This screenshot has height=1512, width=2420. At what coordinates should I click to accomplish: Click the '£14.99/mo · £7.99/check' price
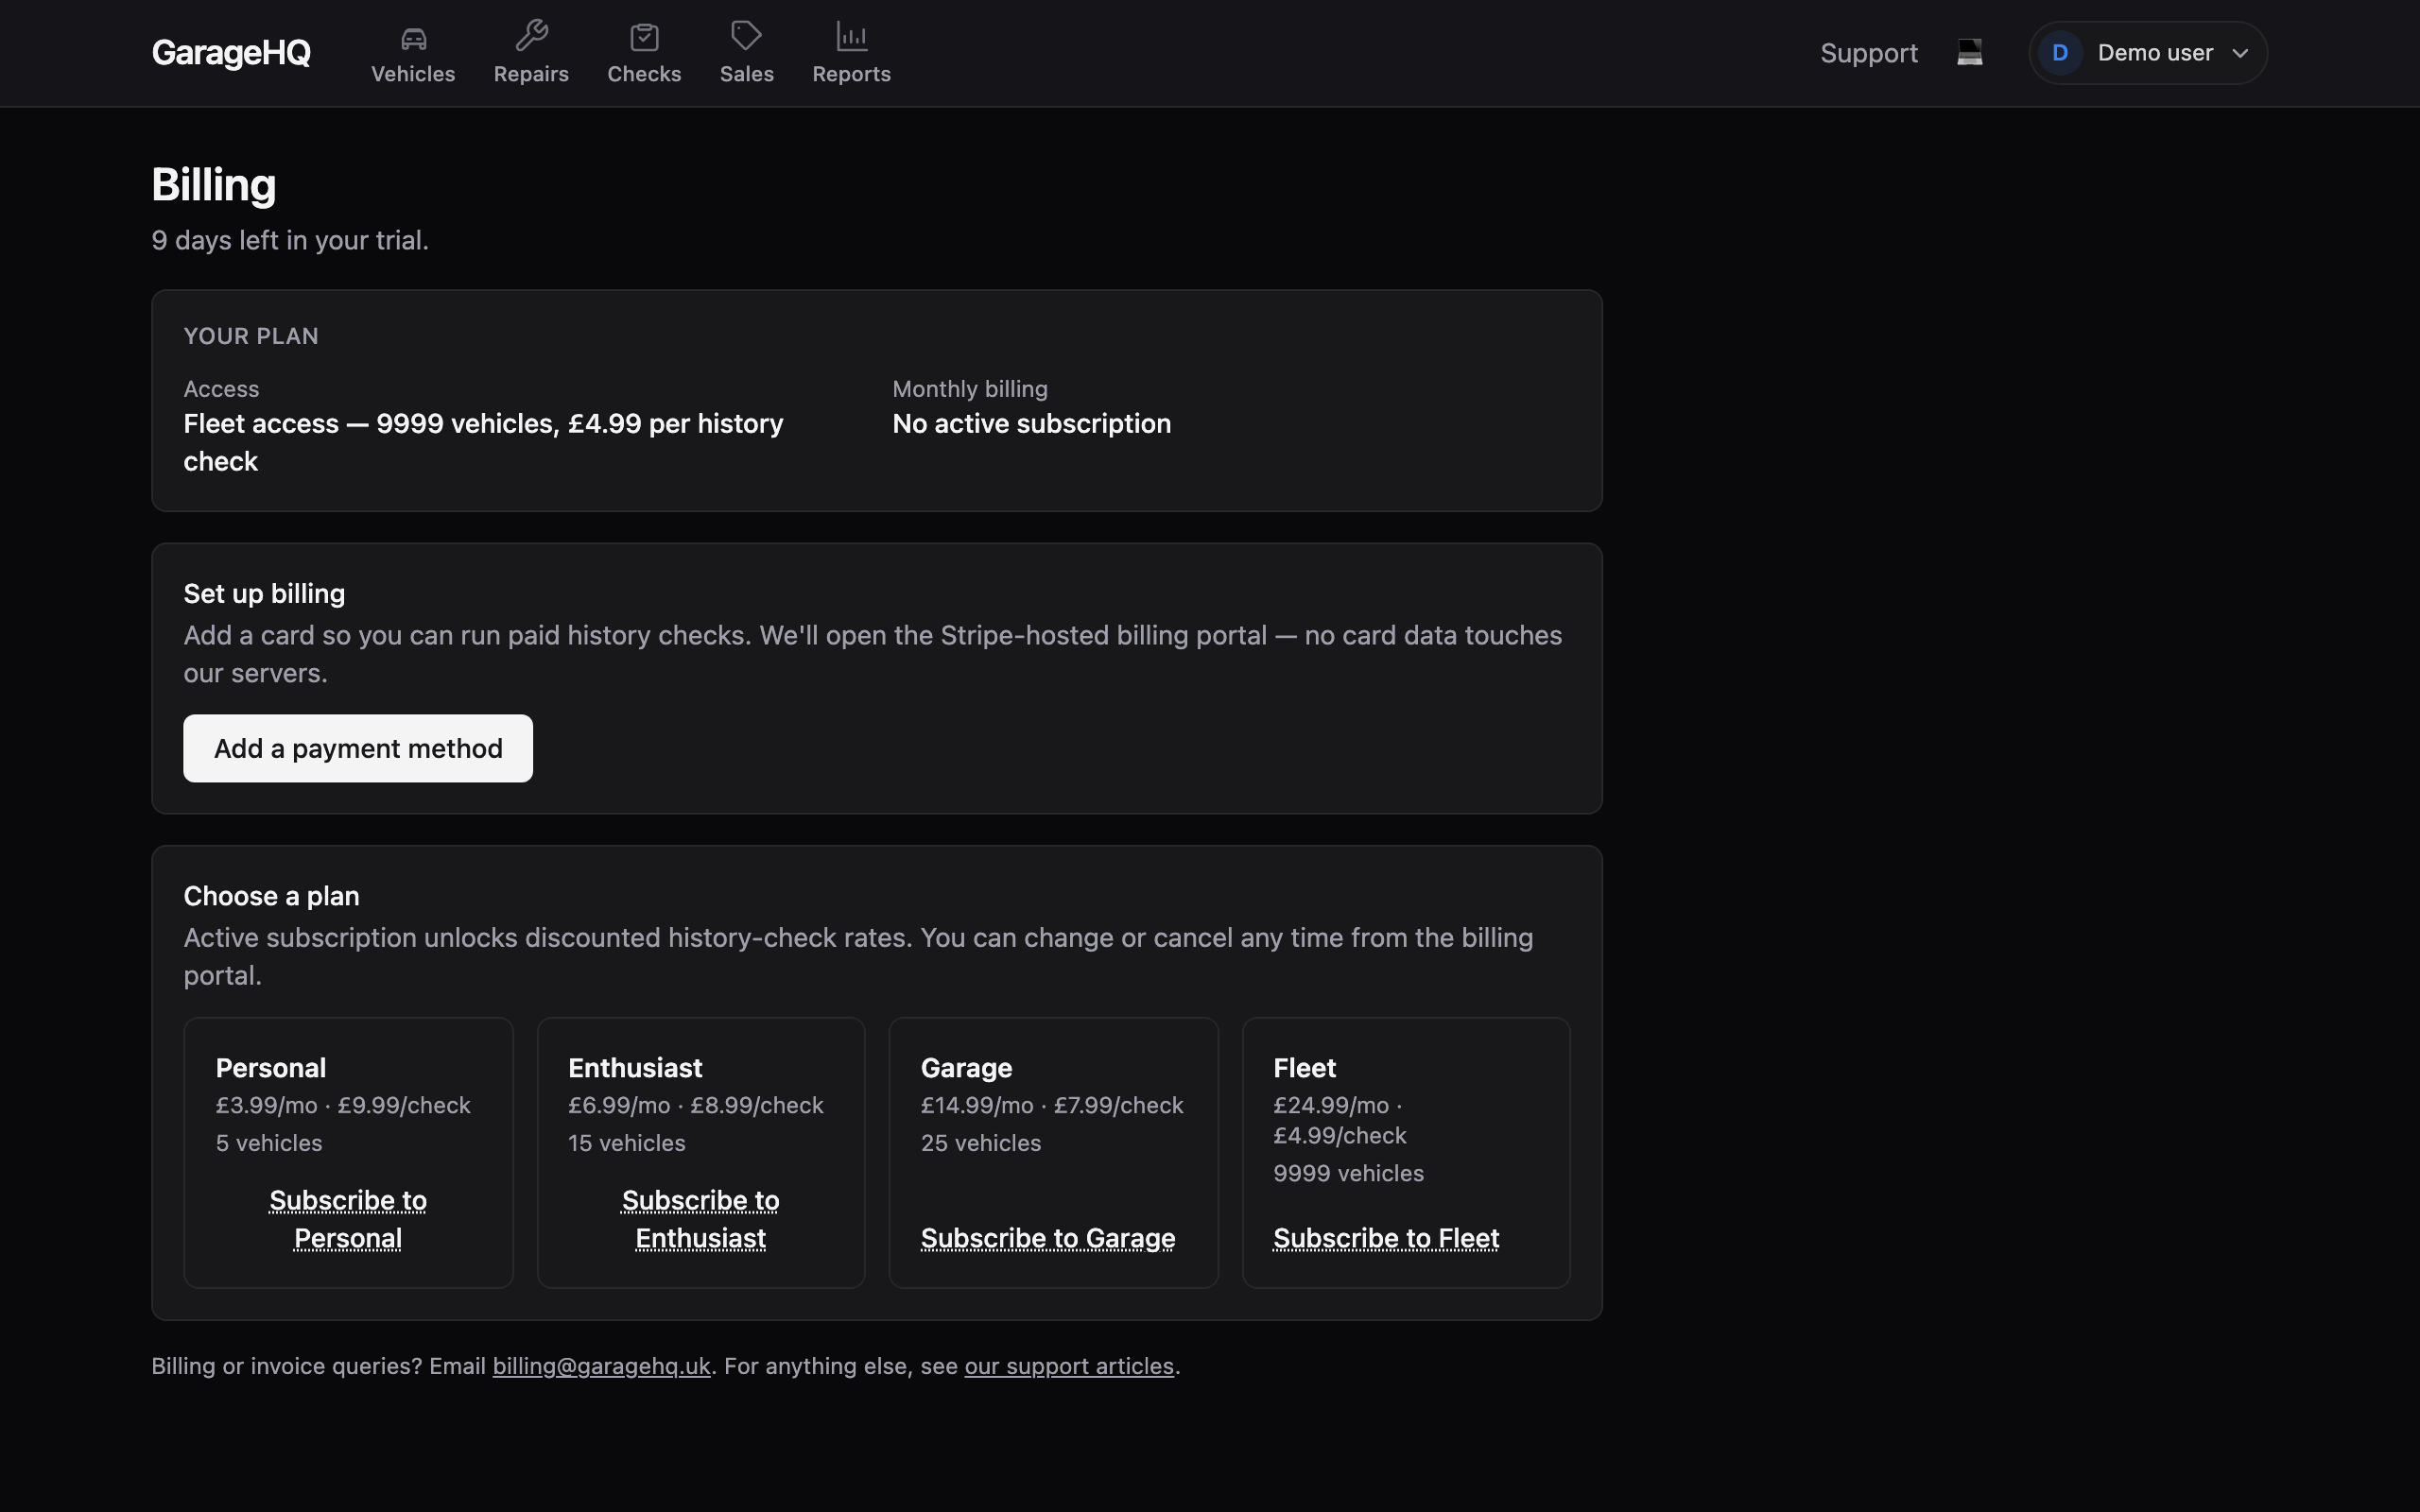tap(1052, 1106)
